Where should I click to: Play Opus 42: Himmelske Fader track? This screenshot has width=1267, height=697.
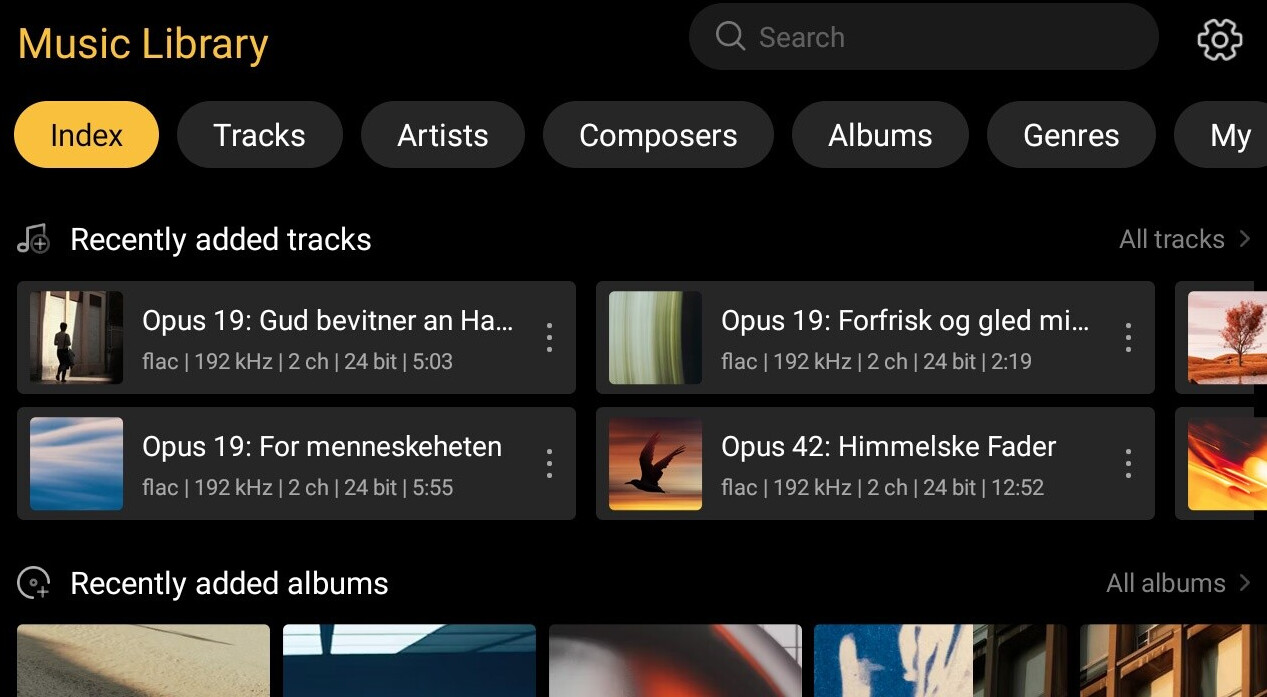(x=888, y=447)
